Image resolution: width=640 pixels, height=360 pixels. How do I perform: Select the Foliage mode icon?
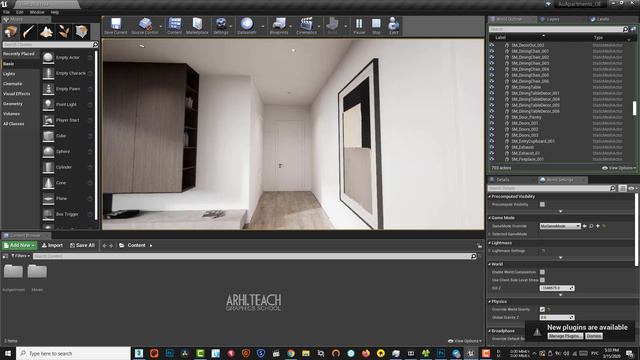pyautogui.click(x=64, y=31)
